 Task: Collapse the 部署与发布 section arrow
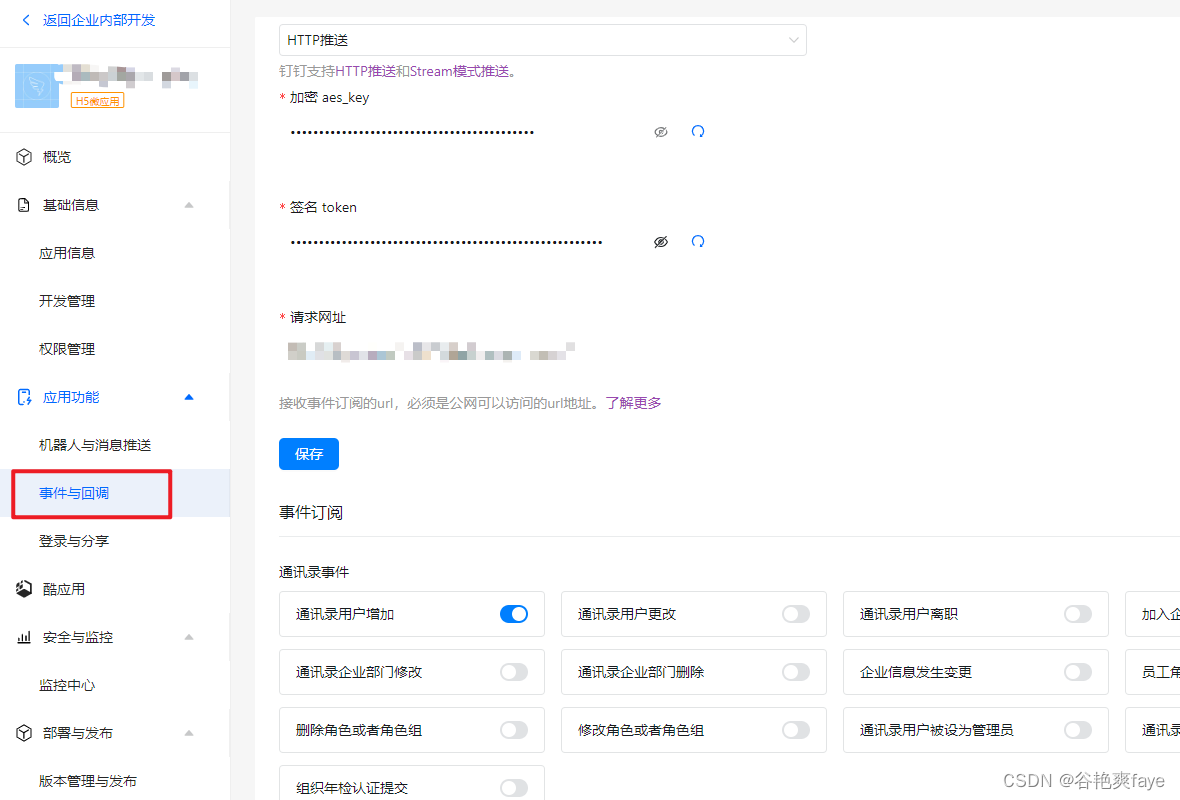pyautogui.click(x=189, y=733)
